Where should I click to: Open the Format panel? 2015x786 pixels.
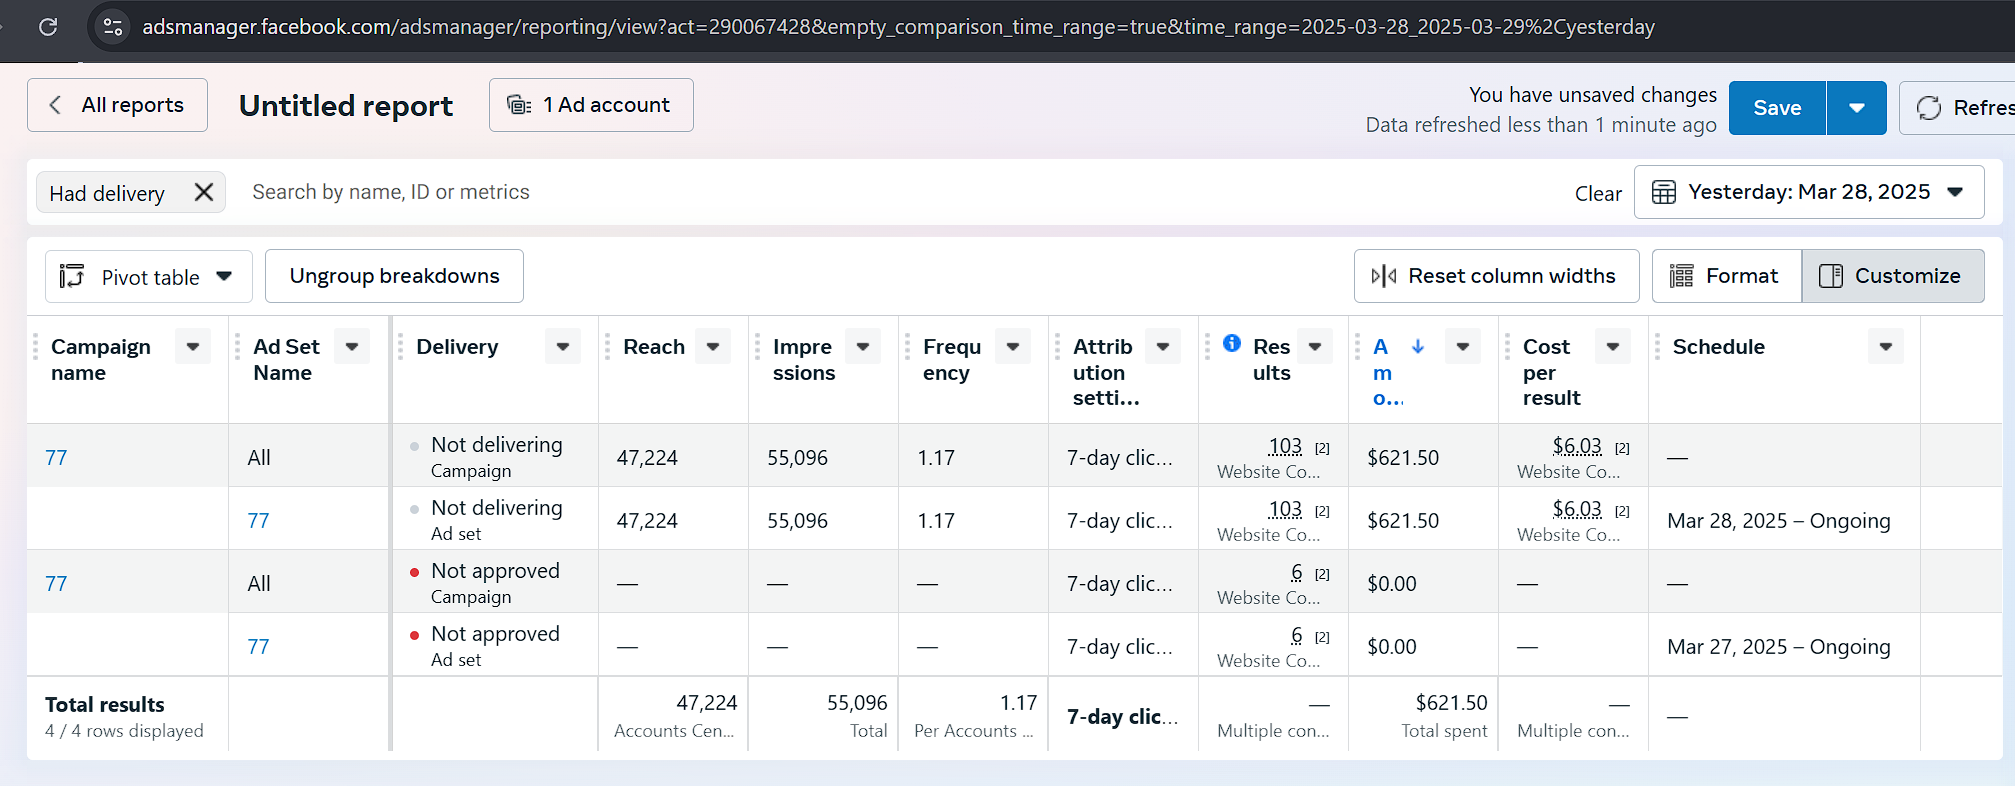point(1726,276)
